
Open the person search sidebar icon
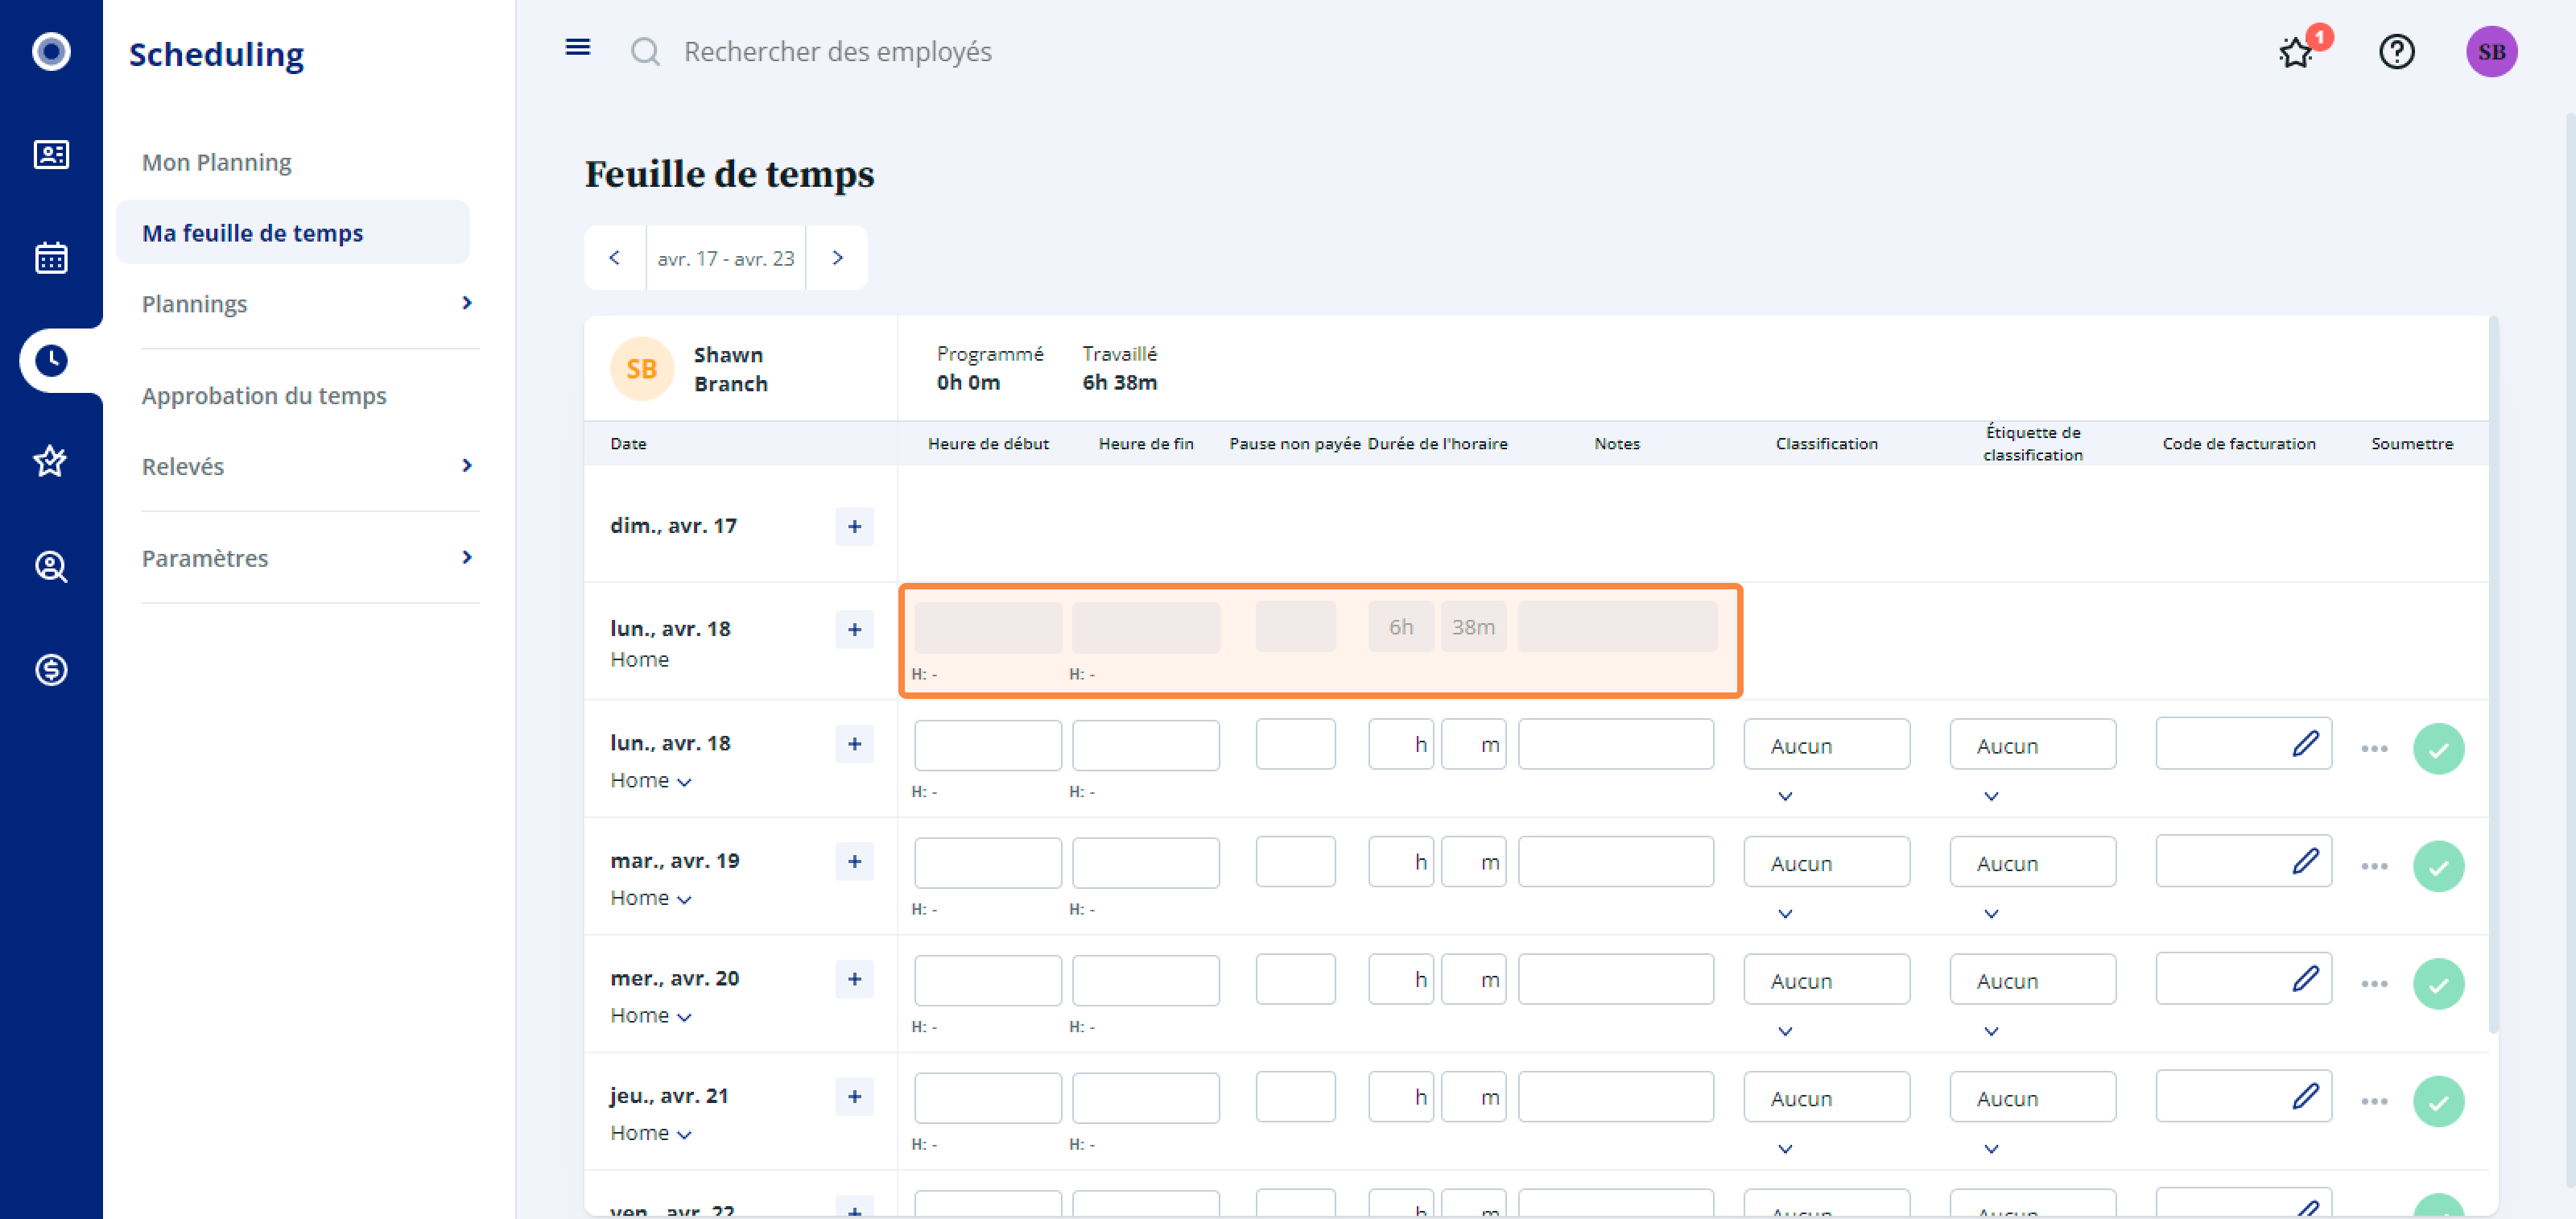click(51, 566)
